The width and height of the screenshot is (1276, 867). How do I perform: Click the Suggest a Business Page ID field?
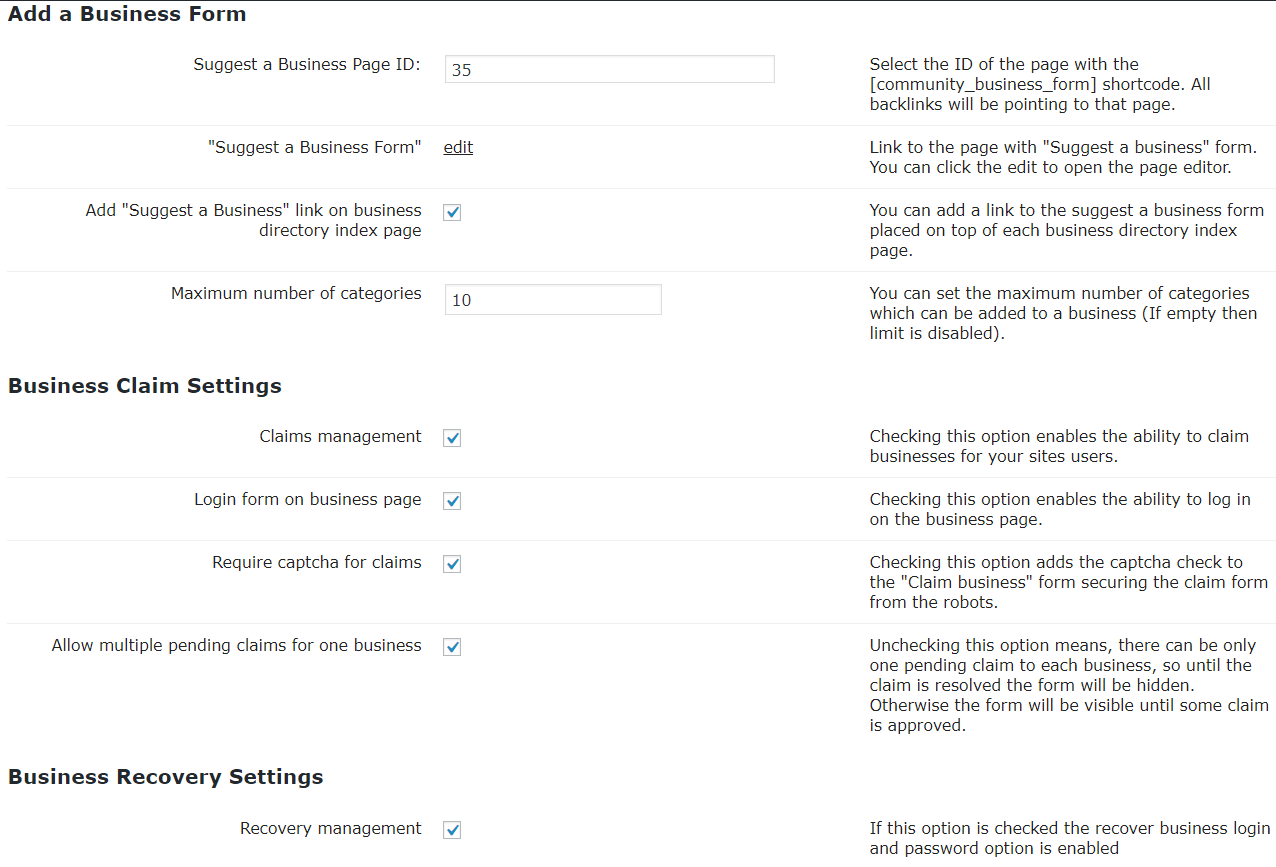click(609, 69)
